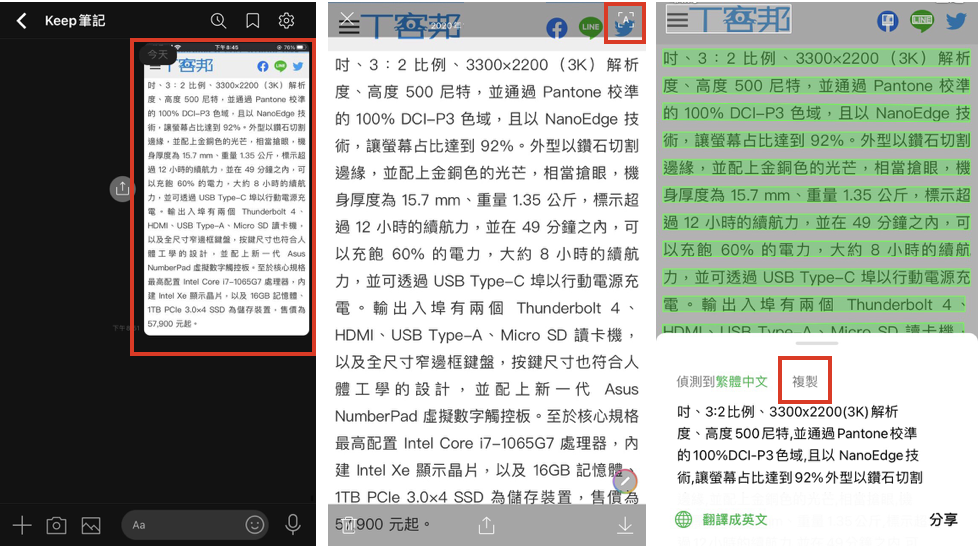
Task: Tap the OCR text-recognition icon in image viewer
Action: pos(625,21)
